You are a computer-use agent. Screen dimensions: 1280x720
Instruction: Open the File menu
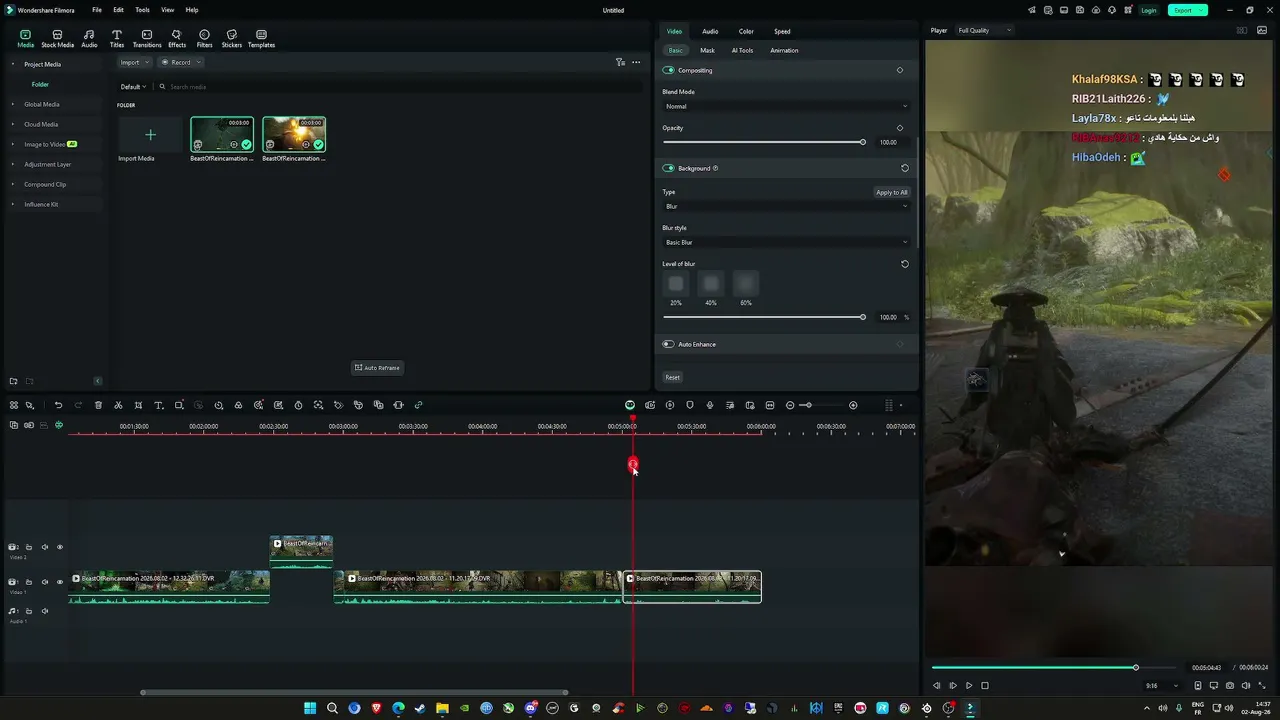pyautogui.click(x=97, y=10)
